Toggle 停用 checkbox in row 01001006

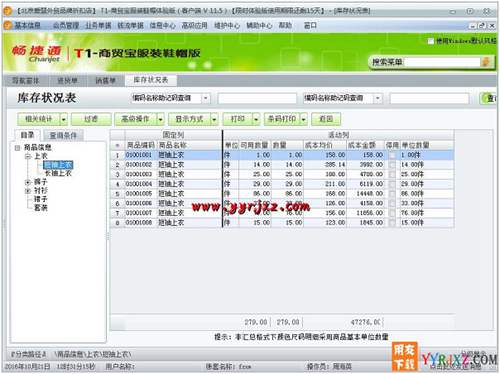393,203
